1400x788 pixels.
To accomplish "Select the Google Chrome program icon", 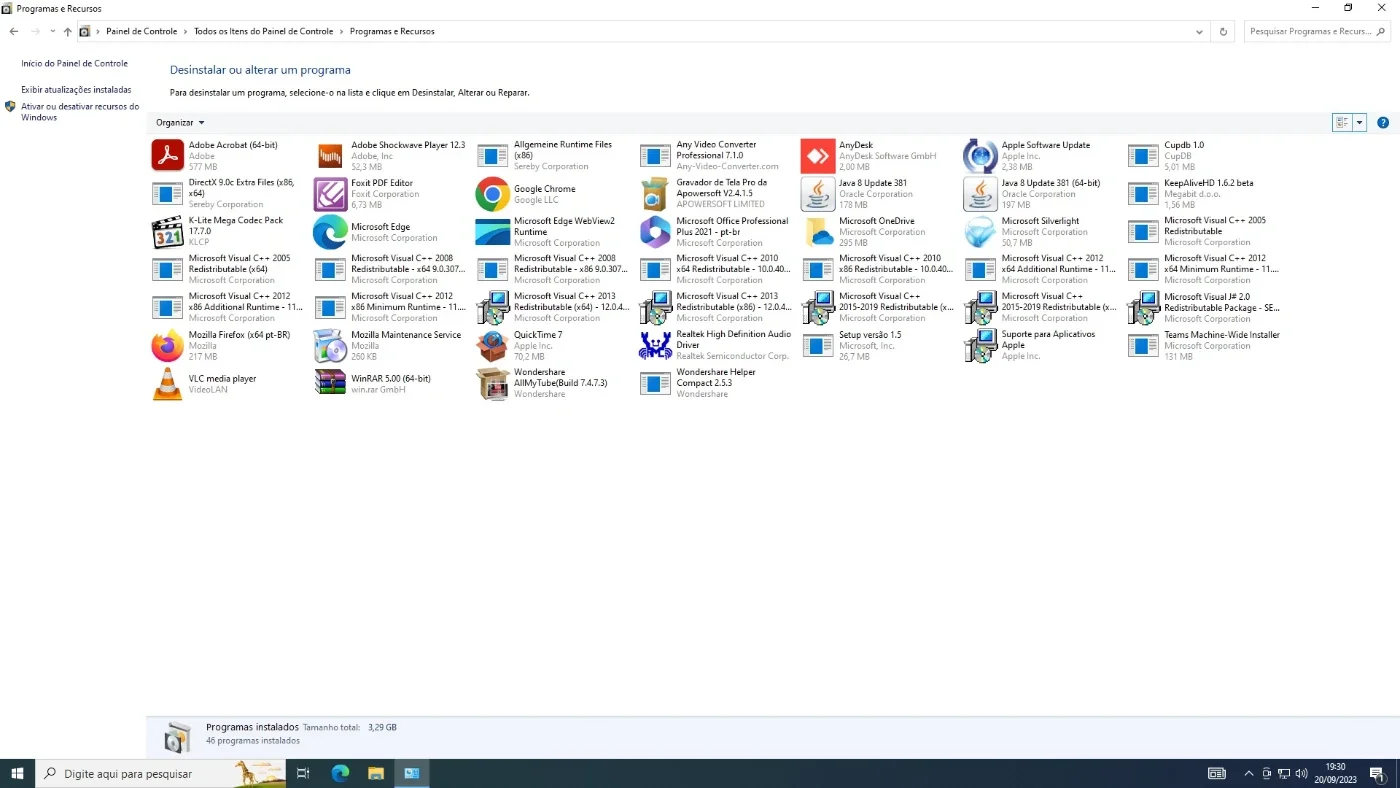I will (493, 194).
